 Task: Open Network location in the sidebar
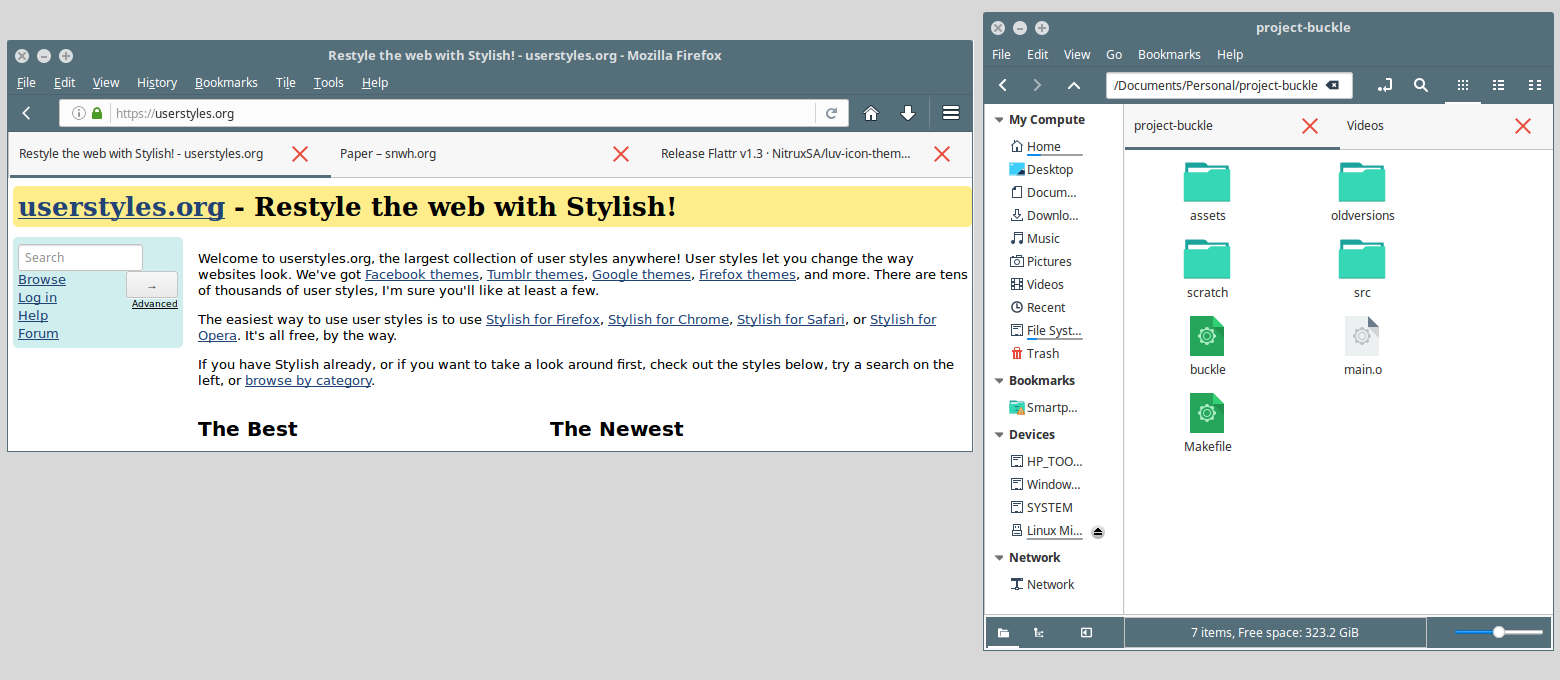pyautogui.click(x=1042, y=584)
